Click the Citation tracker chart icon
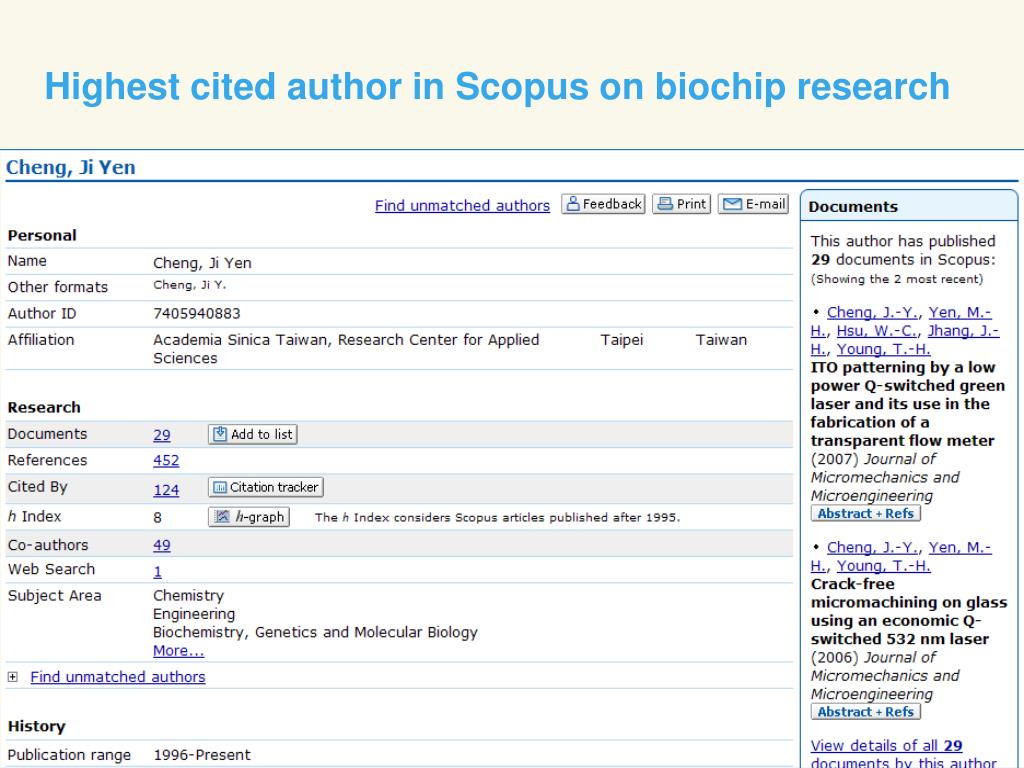This screenshot has width=1024, height=768. (x=220, y=487)
